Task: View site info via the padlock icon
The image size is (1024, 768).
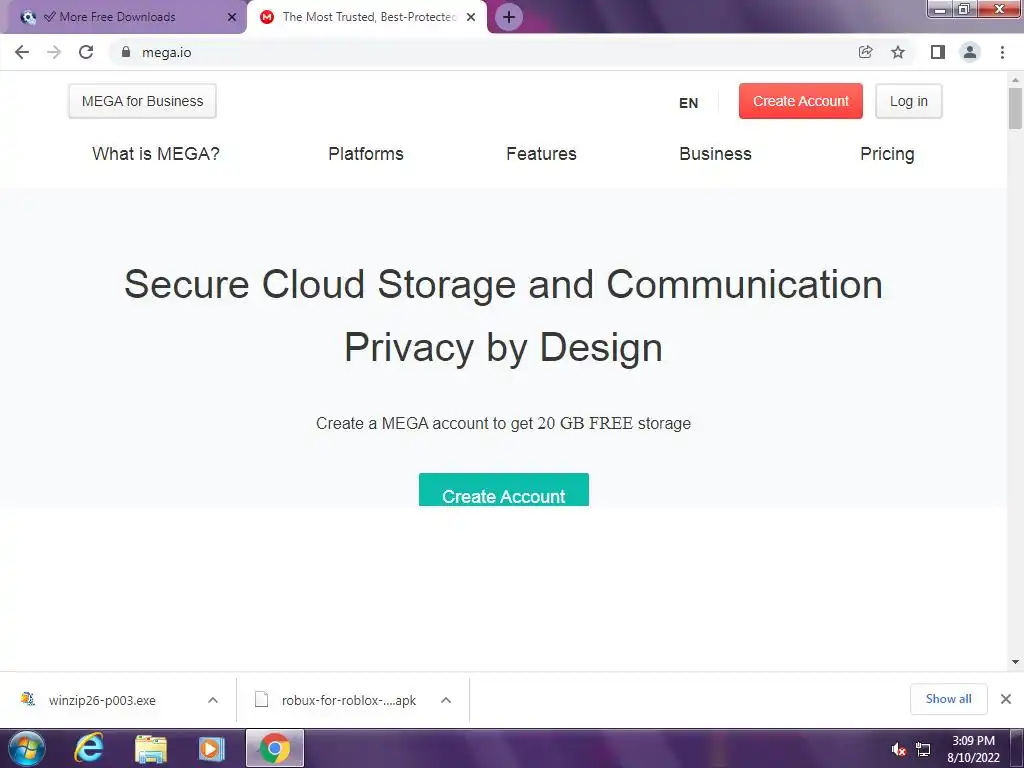Action: pos(126,52)
